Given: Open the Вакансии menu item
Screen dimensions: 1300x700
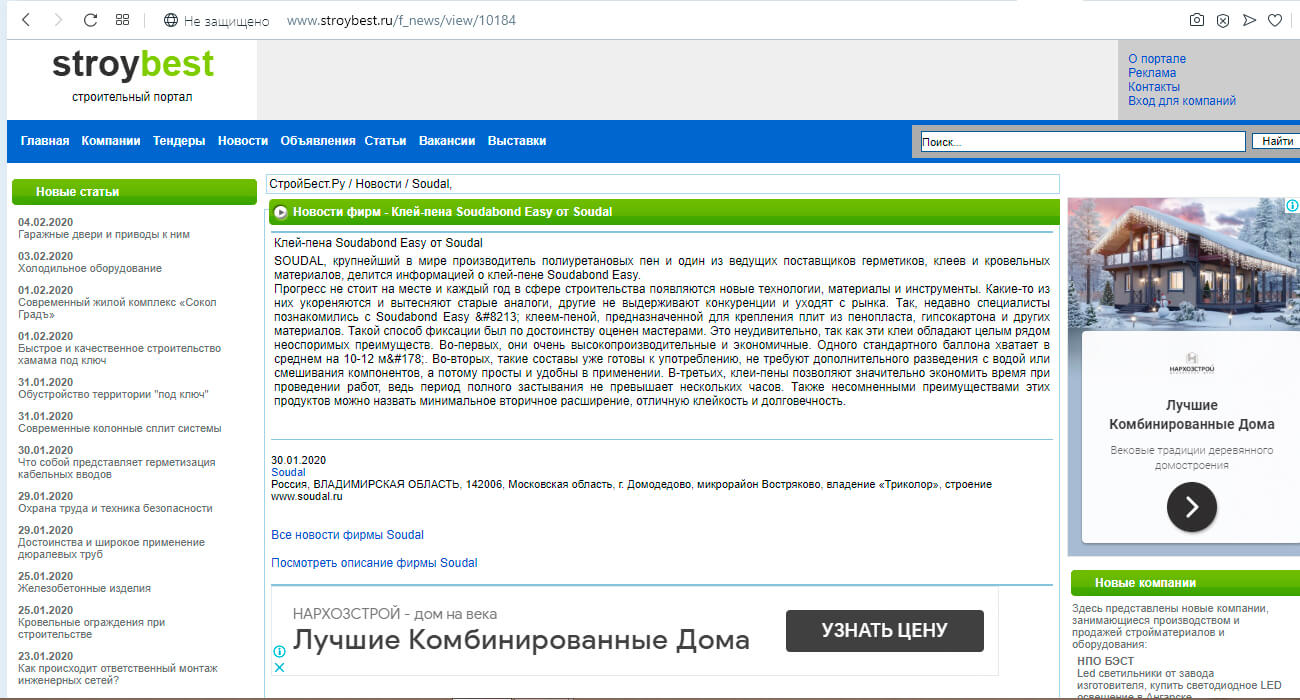Looking at the screenshot, I should click(x=447, y=141).
